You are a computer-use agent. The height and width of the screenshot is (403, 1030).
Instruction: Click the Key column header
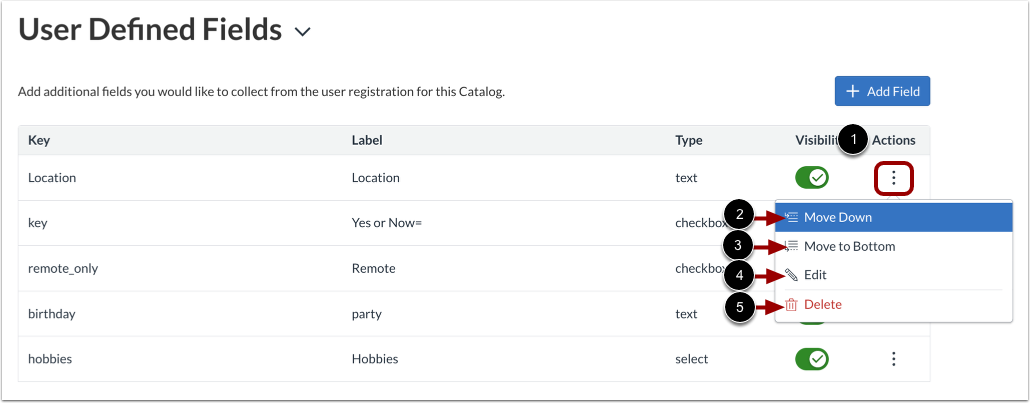[x=39, y=141]
